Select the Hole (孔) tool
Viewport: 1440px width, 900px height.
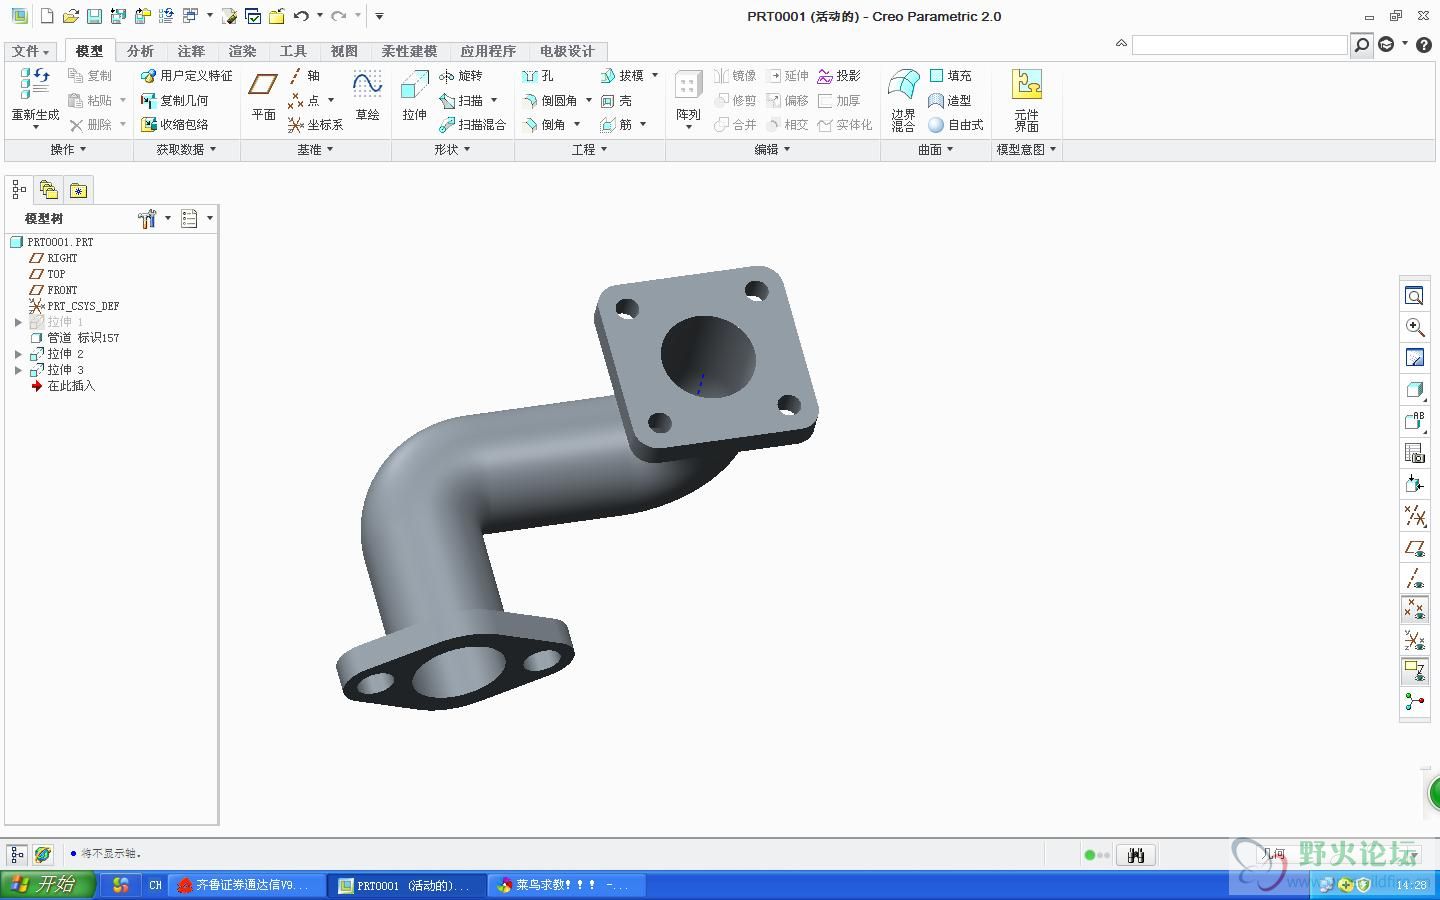tap(538, 76)
